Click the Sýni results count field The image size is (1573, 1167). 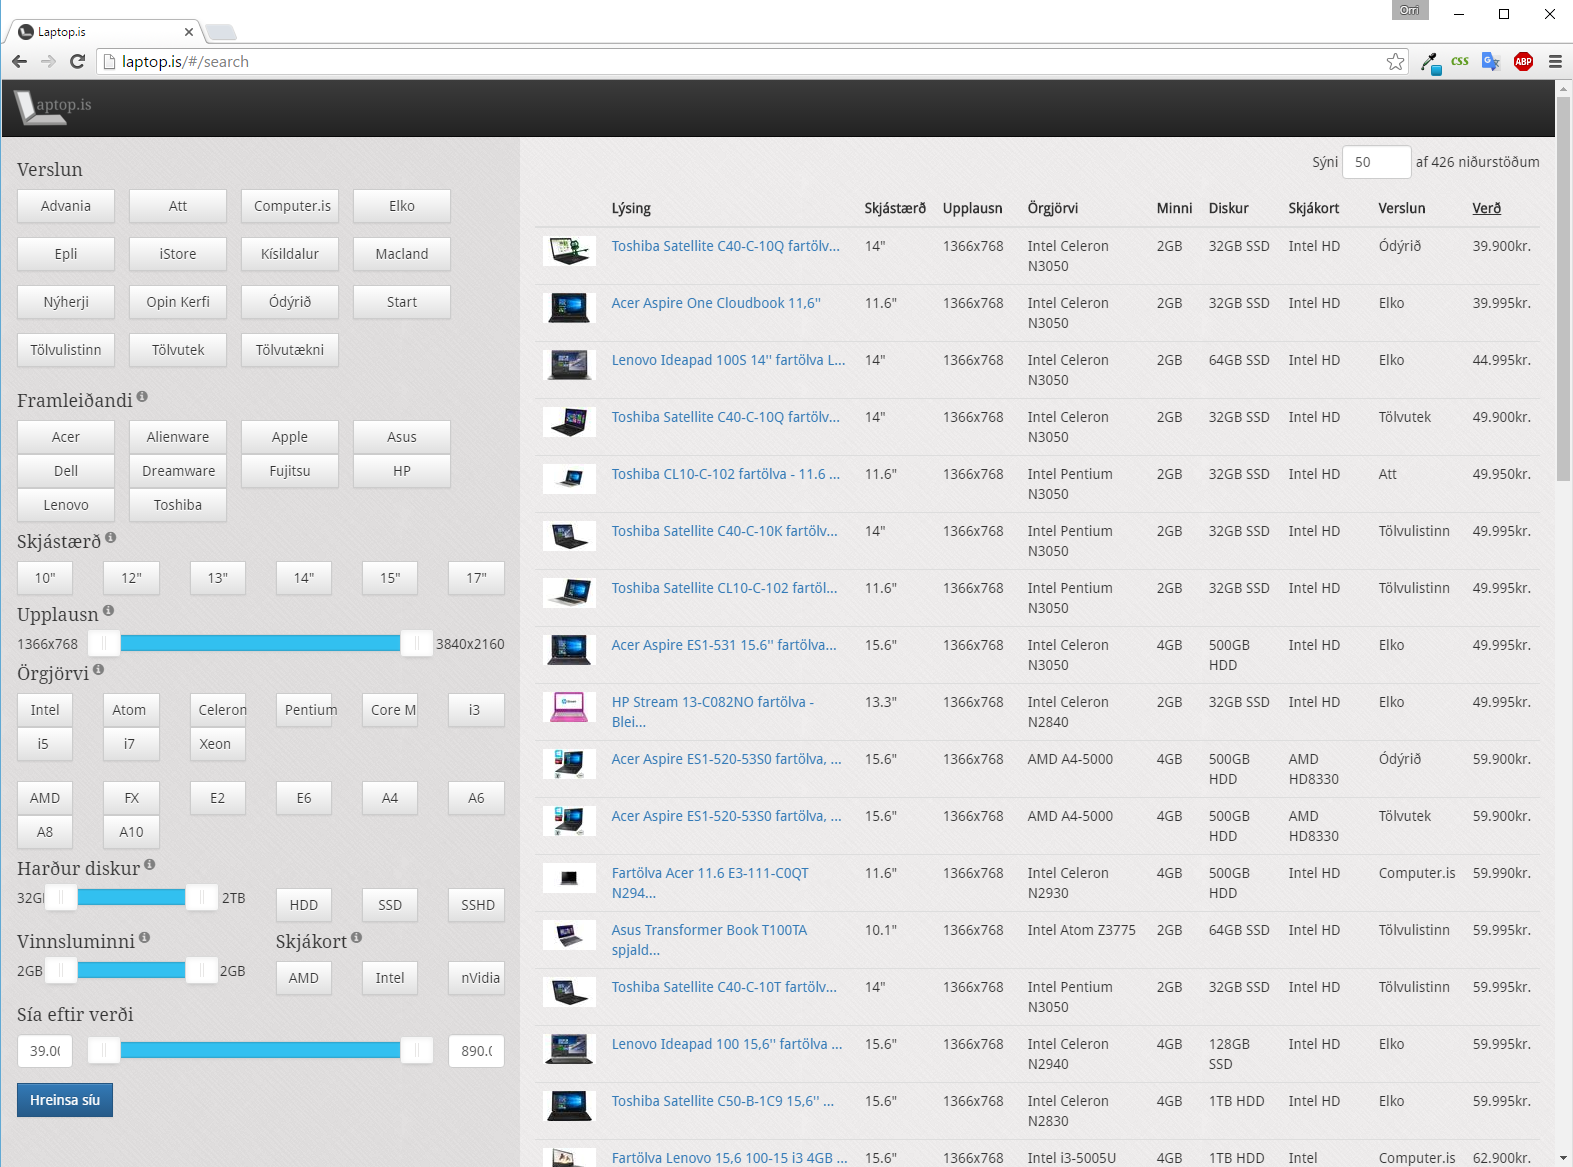point(1375,162)
